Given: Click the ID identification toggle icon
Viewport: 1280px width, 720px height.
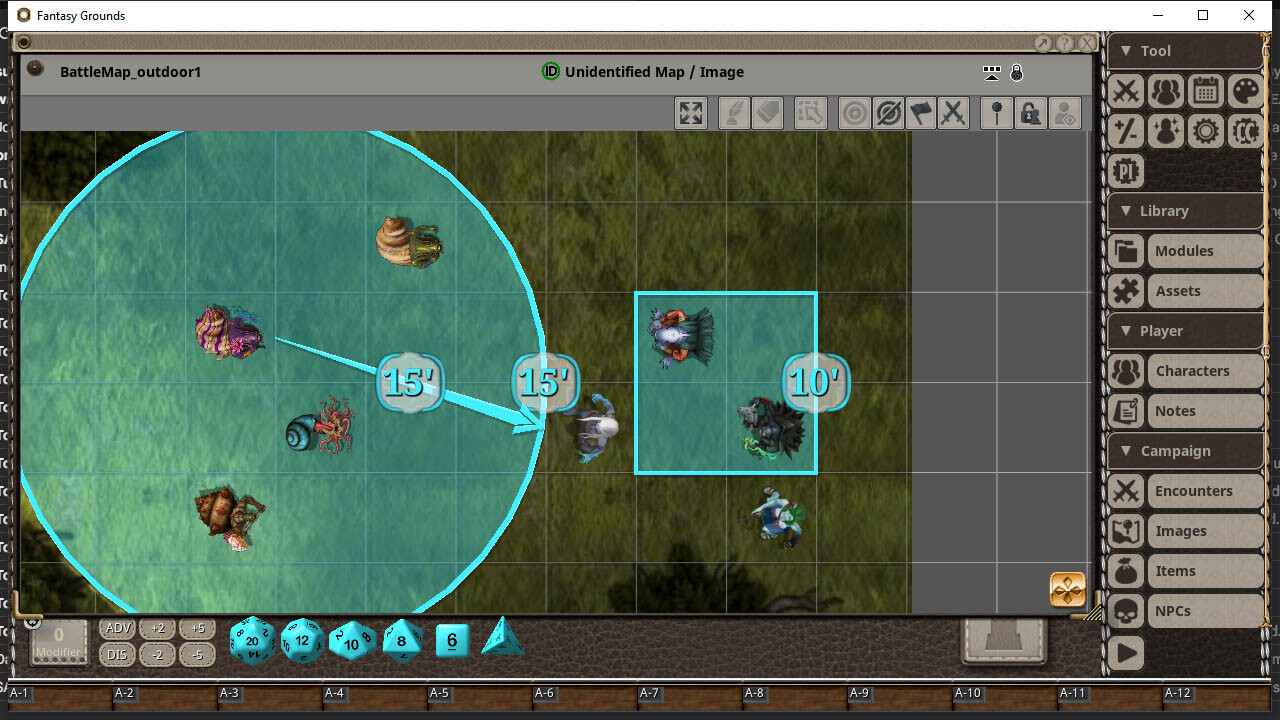Looking at the screenshot, I should (x=550, y=72).
